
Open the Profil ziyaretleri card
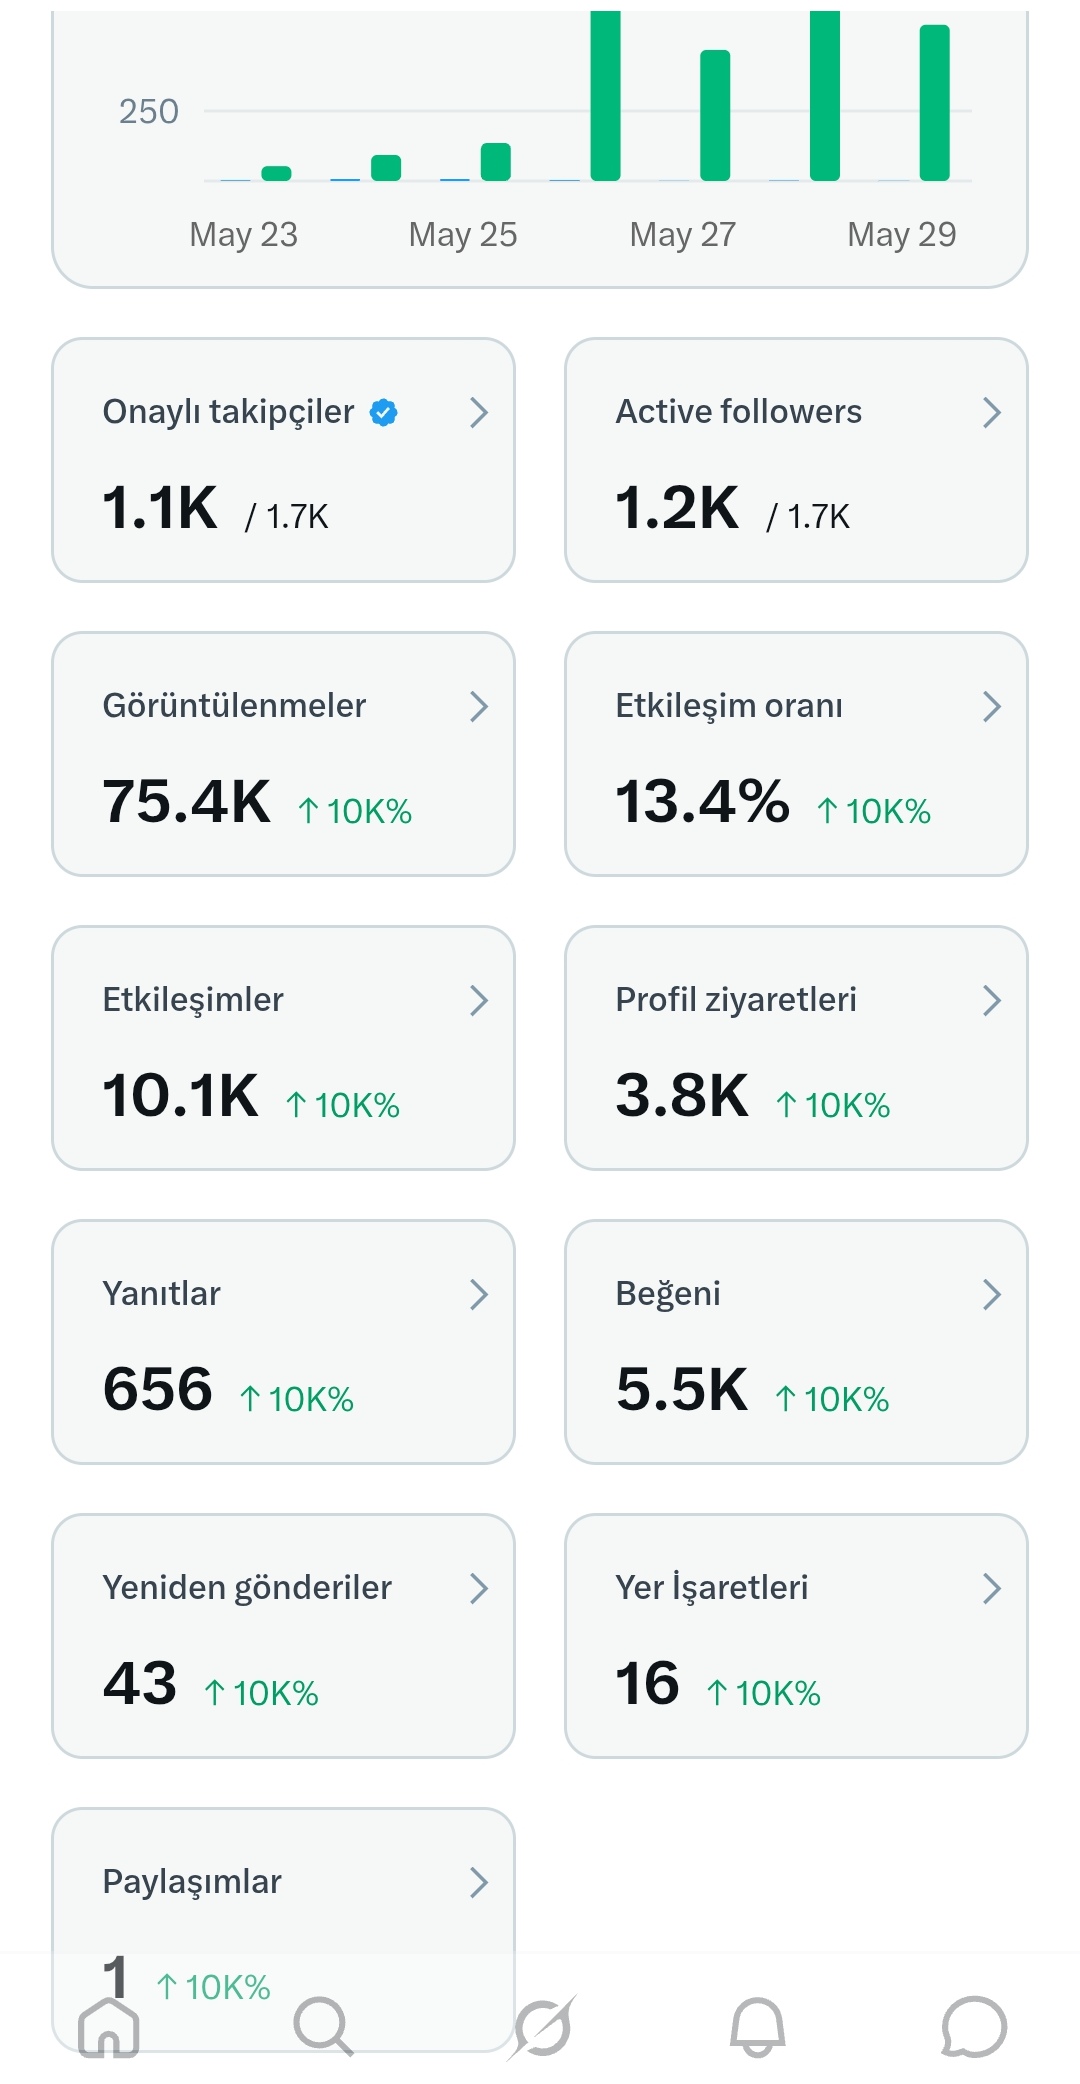tap(796, 1048)
